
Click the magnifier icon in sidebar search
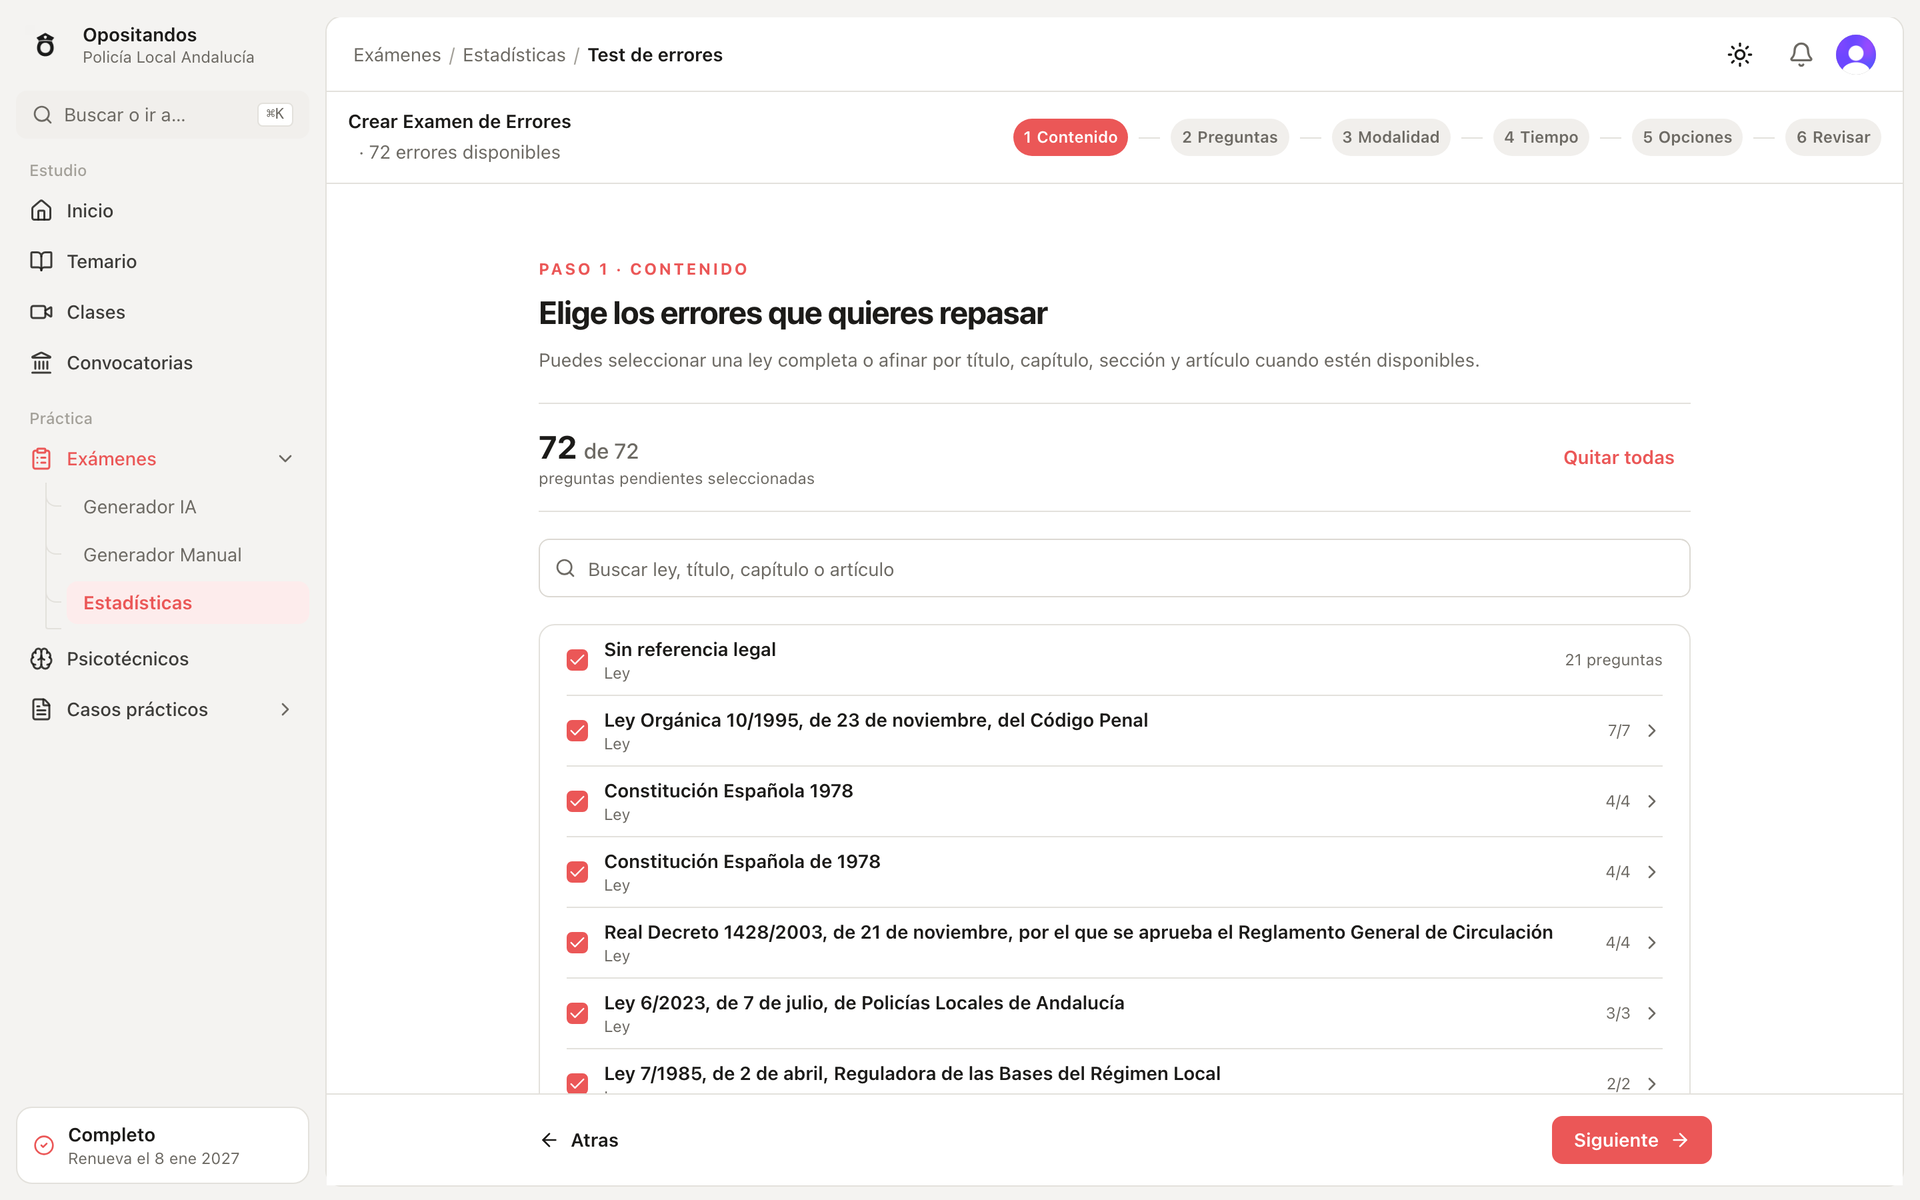click(43, 115)
